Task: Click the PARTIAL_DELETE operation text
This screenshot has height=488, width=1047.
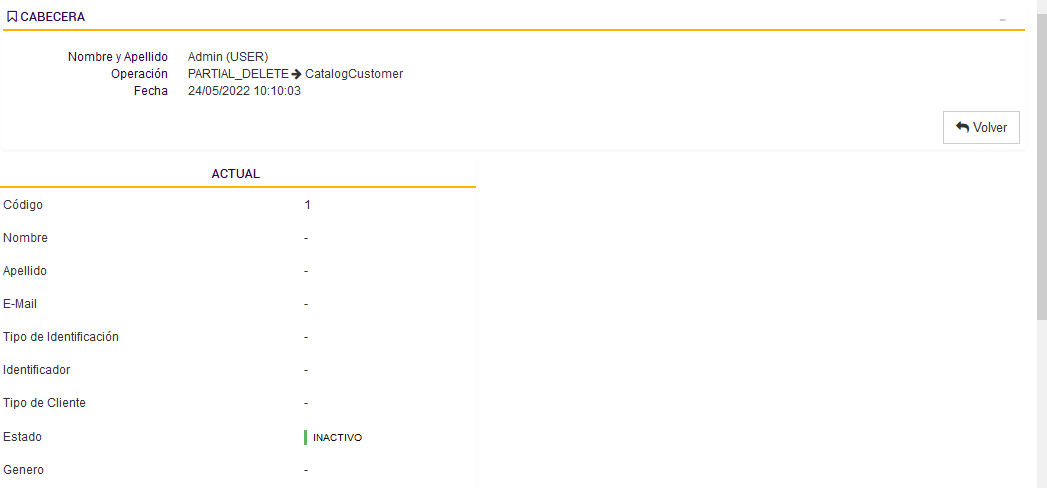Action: [x=238, y=74]
